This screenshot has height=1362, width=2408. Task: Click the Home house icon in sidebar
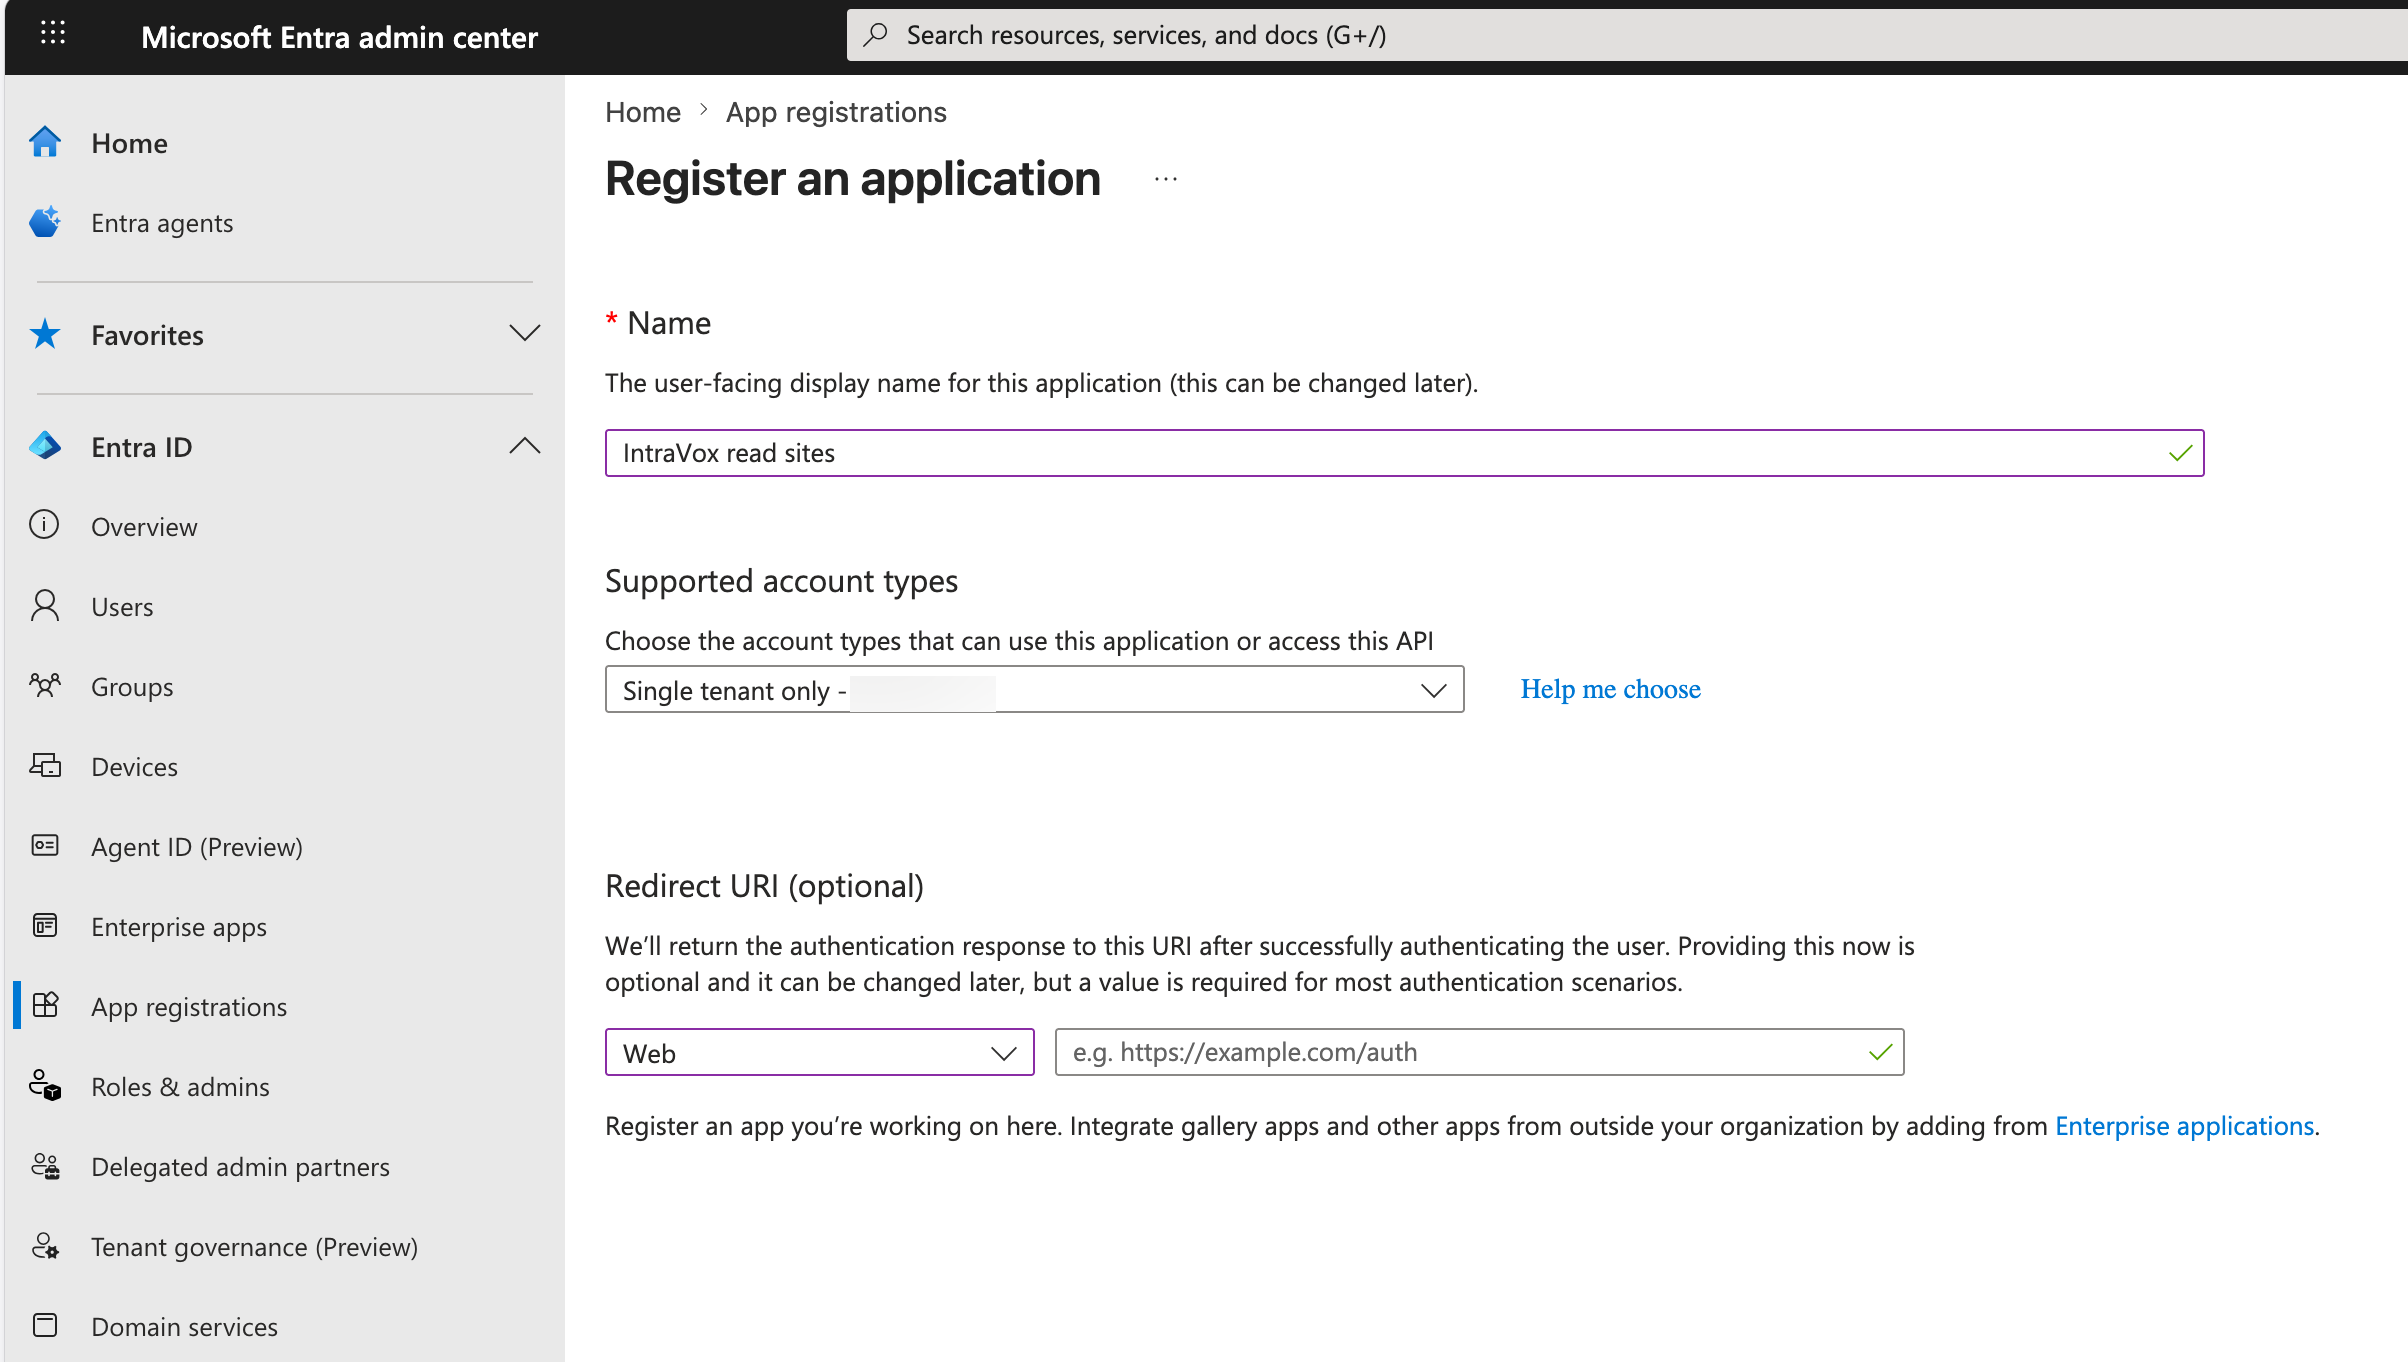(45, 143)
